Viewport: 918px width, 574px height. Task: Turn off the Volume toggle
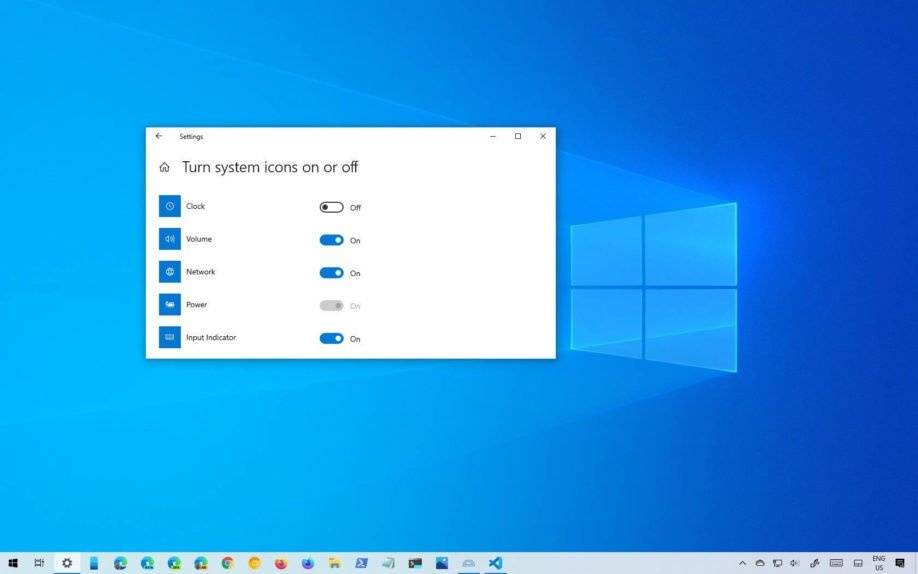pyautogui.click(x=331, y=240)
